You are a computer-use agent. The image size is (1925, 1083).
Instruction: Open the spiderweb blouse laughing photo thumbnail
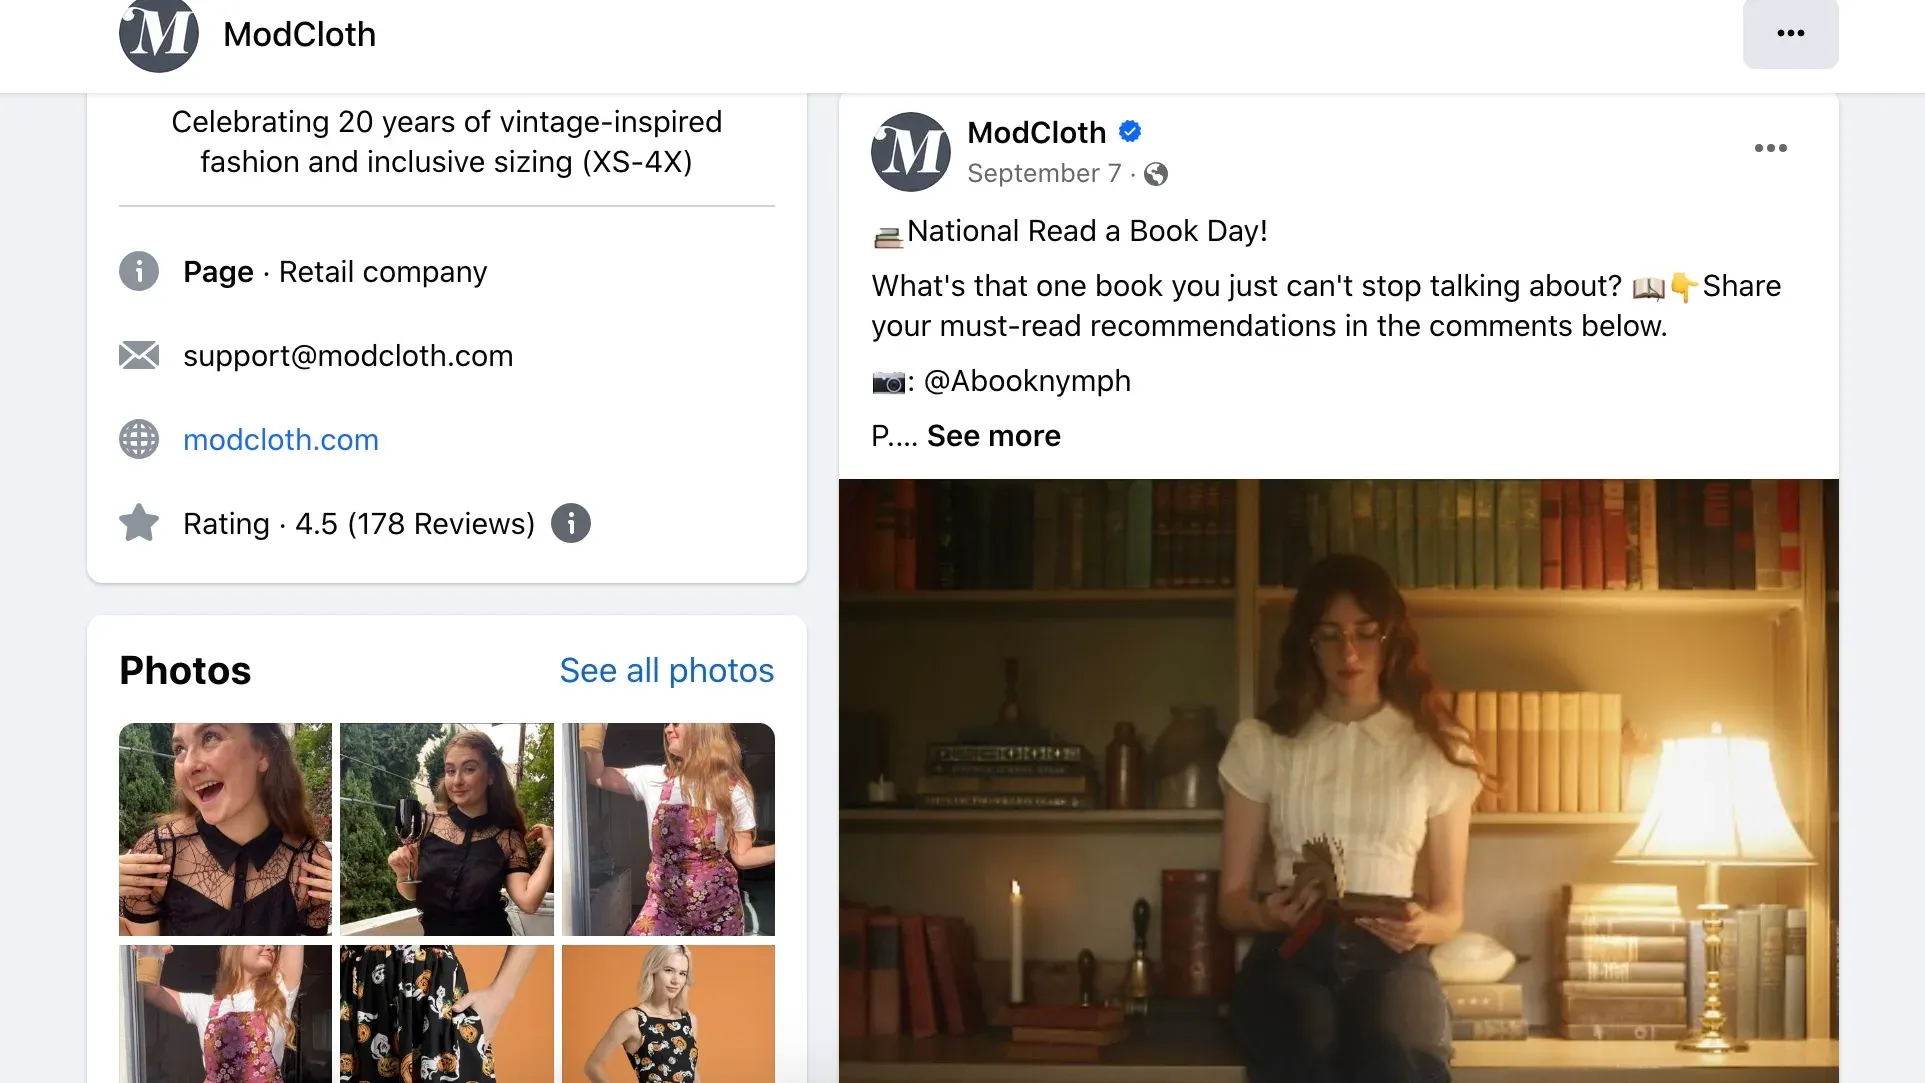225,829
